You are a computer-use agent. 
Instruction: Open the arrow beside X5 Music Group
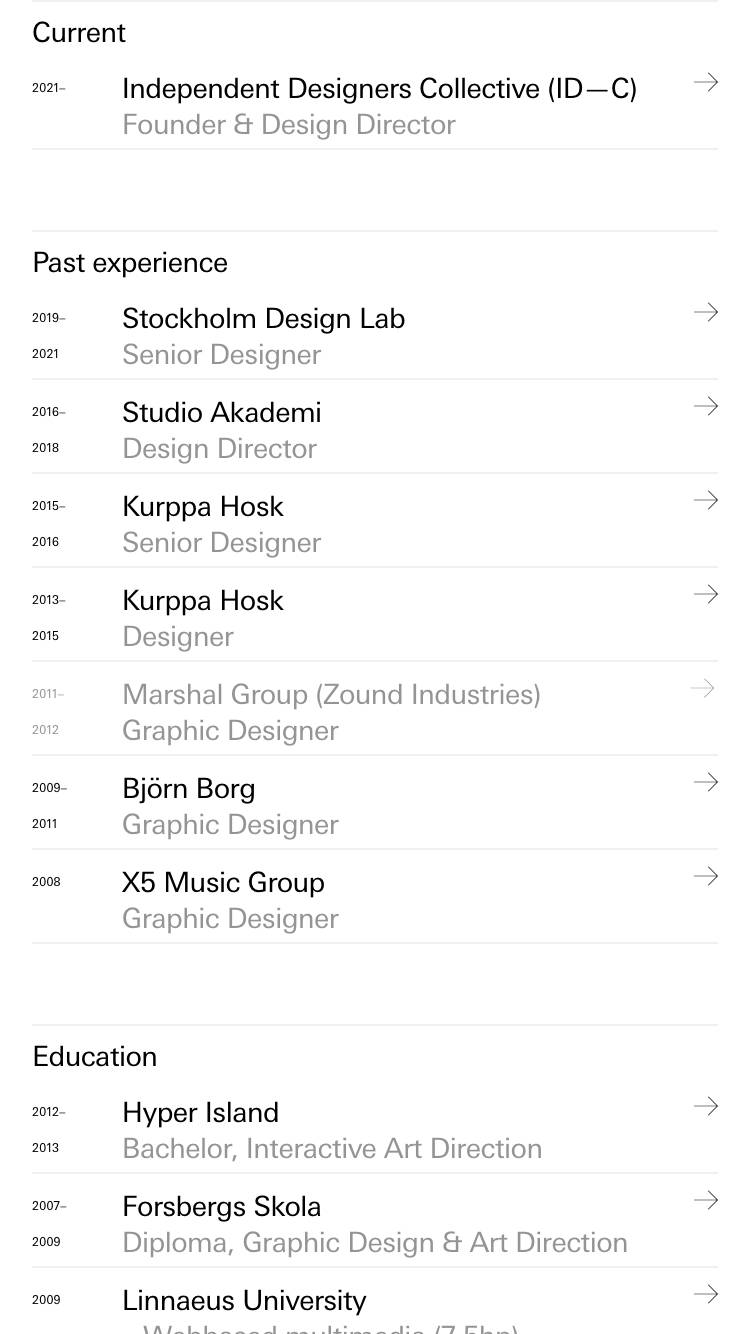tap(706, 876)
